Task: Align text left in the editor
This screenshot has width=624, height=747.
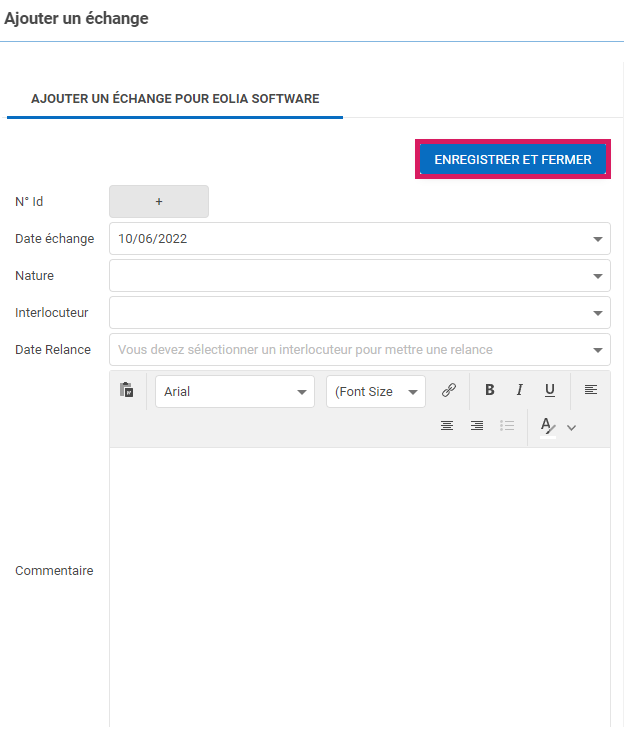Action: click(591, 390)
